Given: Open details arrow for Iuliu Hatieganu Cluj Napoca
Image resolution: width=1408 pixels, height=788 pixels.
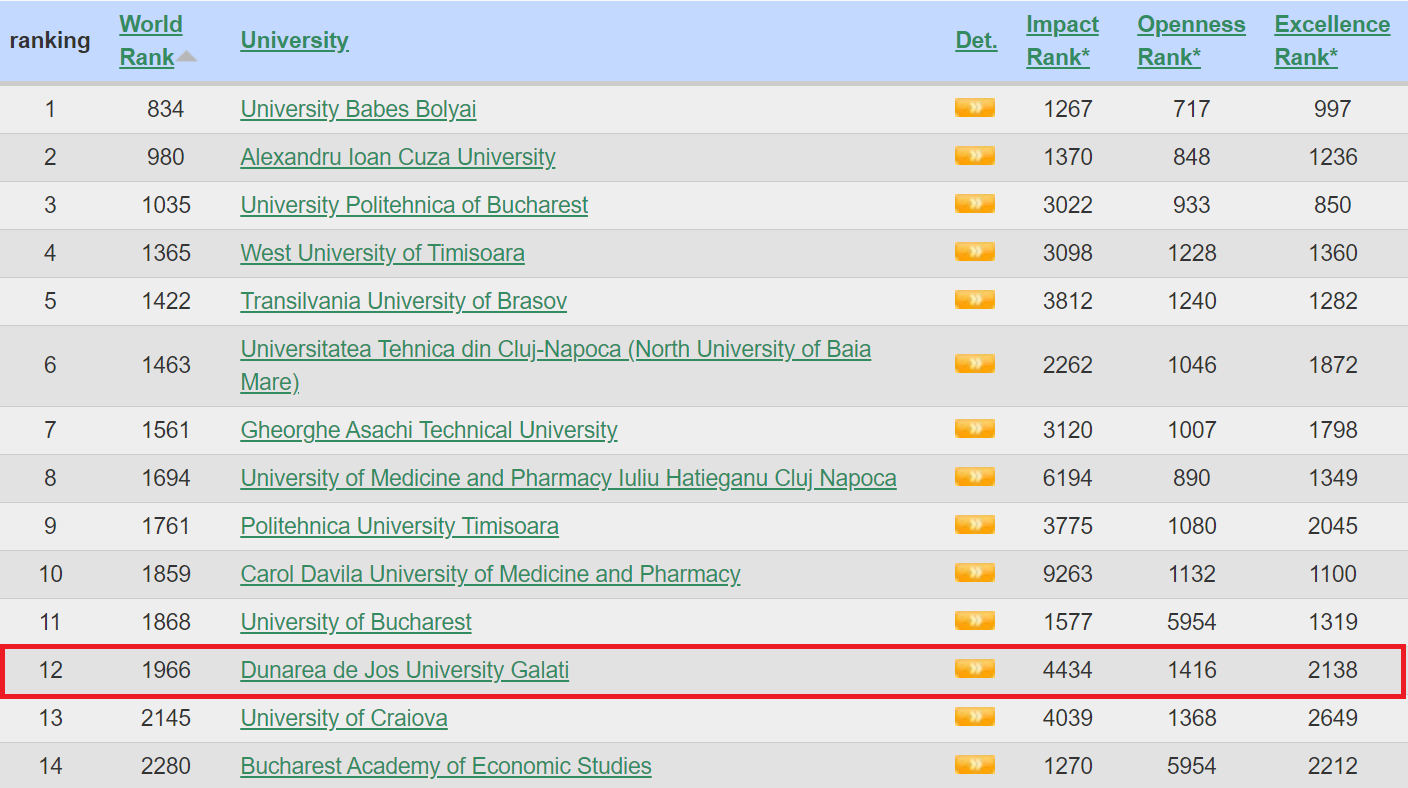Looking at the screenshot, I should 975,477.
